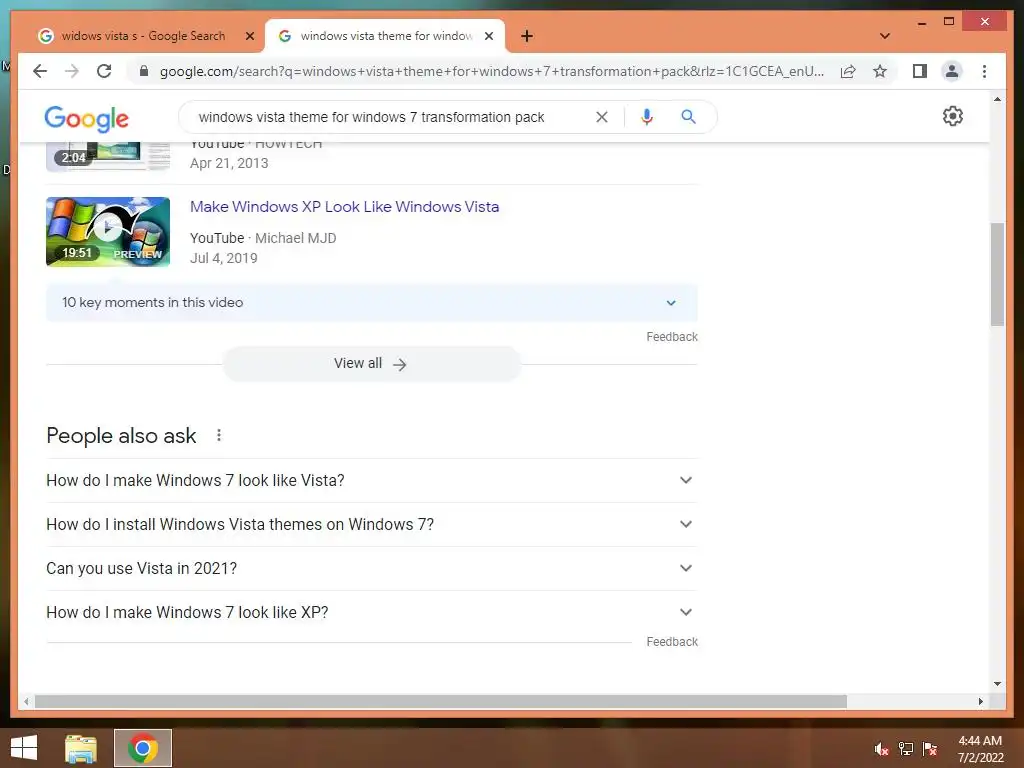
Task: Open File Explorer from the taskbar
Action: pyautogui.click(x=81, y=748)
